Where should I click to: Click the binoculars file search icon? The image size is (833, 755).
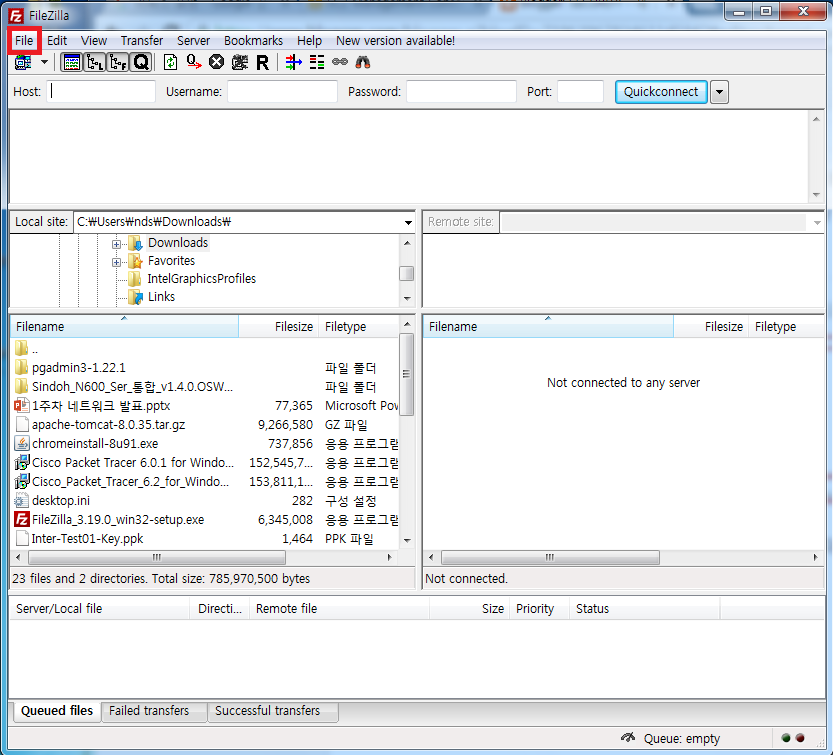363,63
